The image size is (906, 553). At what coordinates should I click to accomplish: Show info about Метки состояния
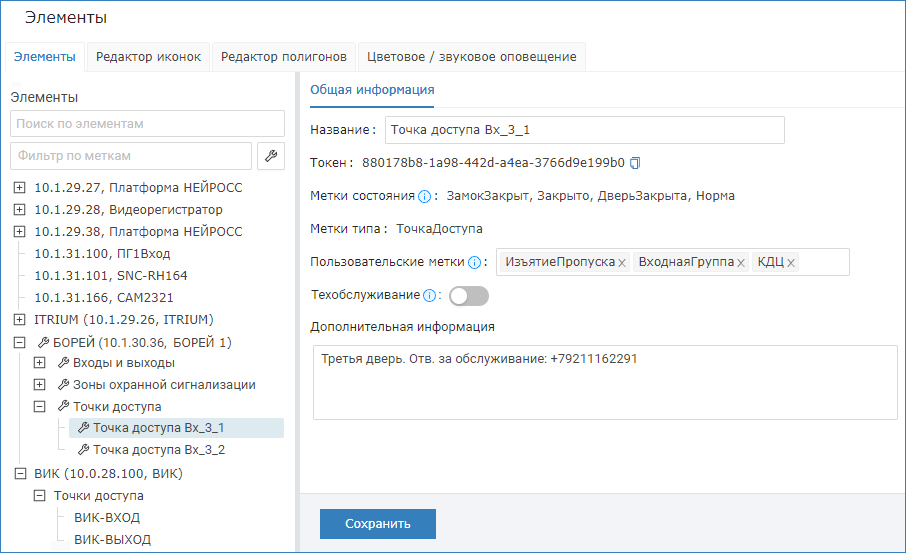(x=424, y=196)
